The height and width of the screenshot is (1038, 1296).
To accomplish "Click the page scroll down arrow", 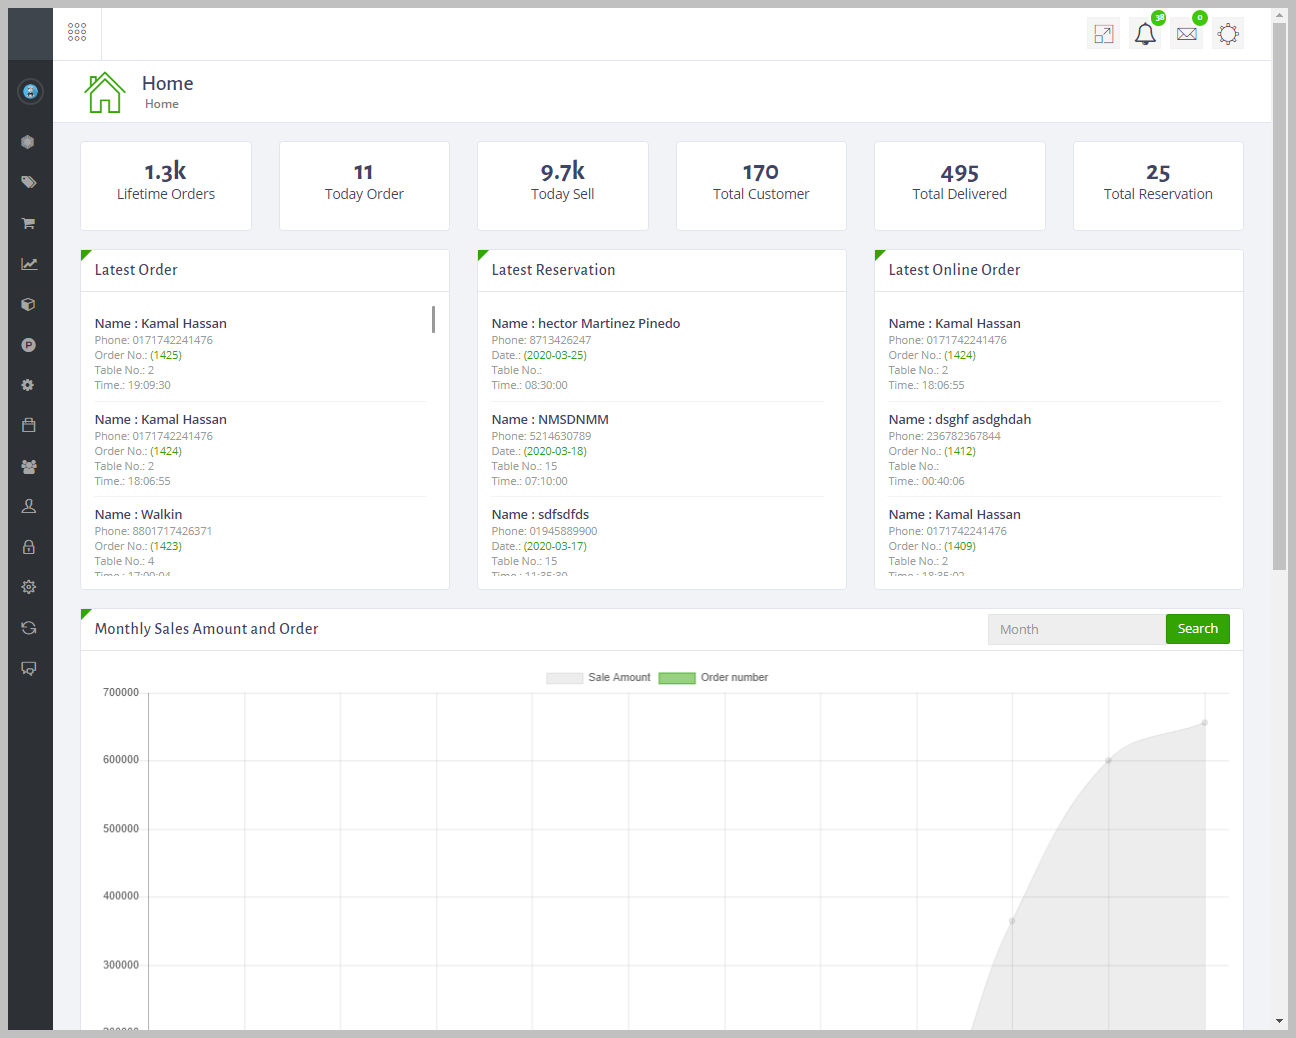I will pyautogui.click(x=1279, y=1021).
